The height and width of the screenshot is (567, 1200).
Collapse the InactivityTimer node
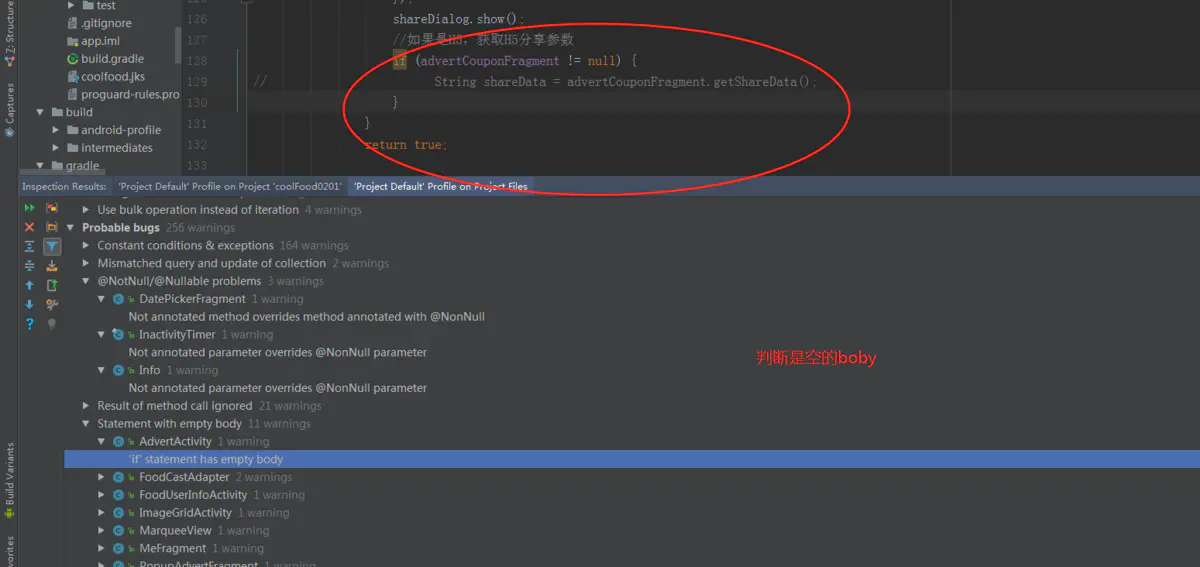(x=102, y=335)
